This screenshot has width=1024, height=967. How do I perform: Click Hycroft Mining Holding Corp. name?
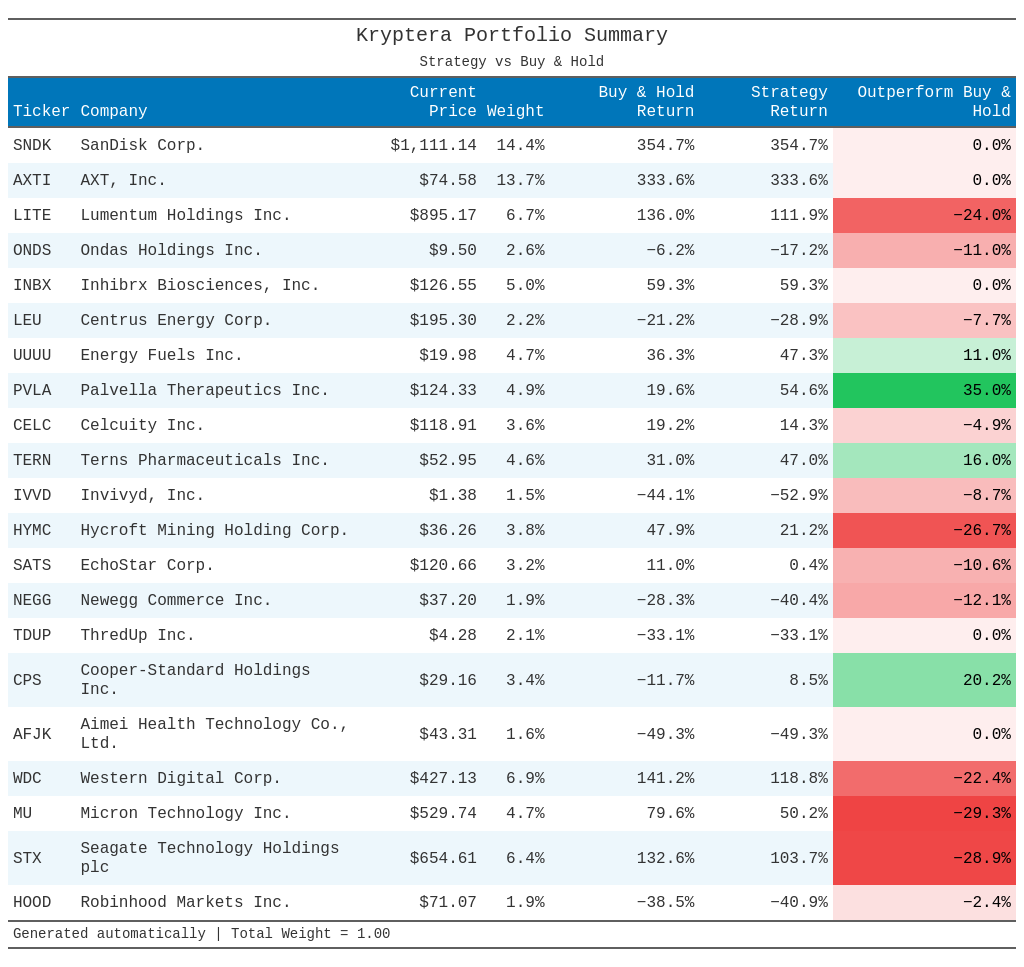click(x=214, y=530)
